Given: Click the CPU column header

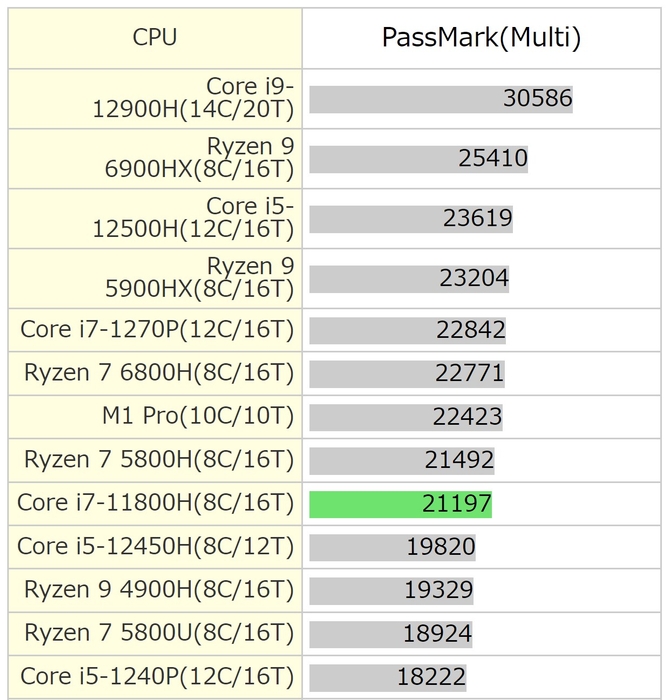Looking at the screenshot, I should (x=155, y=38).
